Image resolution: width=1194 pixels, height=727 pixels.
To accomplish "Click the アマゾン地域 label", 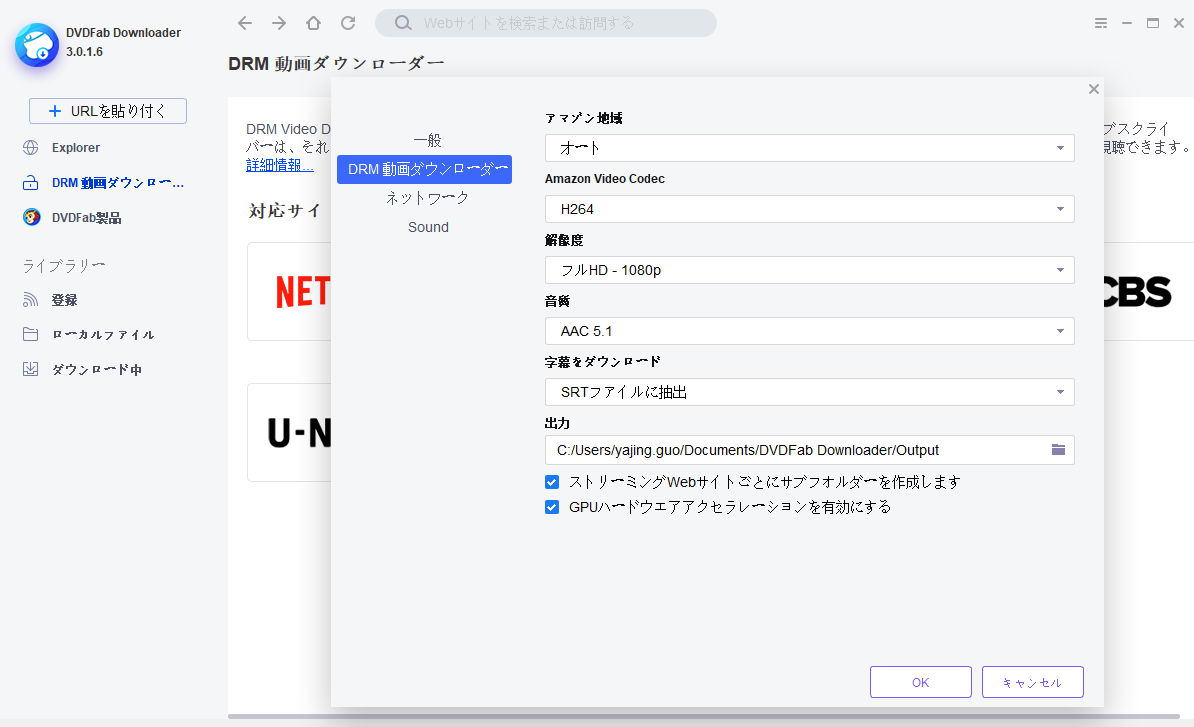I will point(583,118).
